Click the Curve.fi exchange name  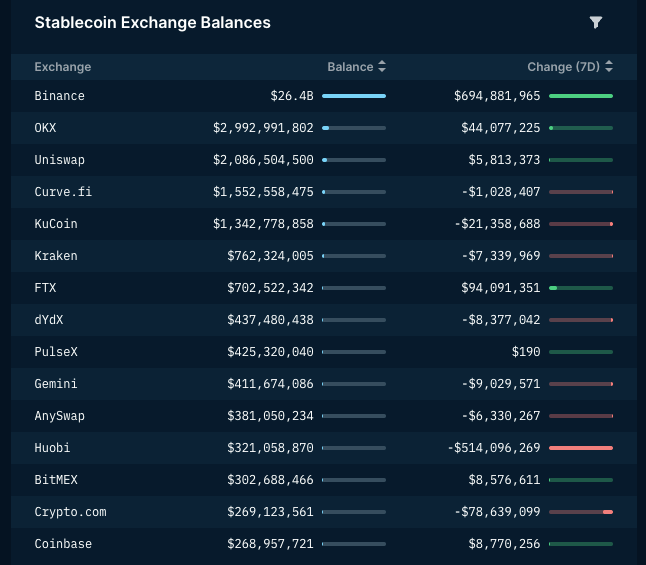[x=62, y=192]
